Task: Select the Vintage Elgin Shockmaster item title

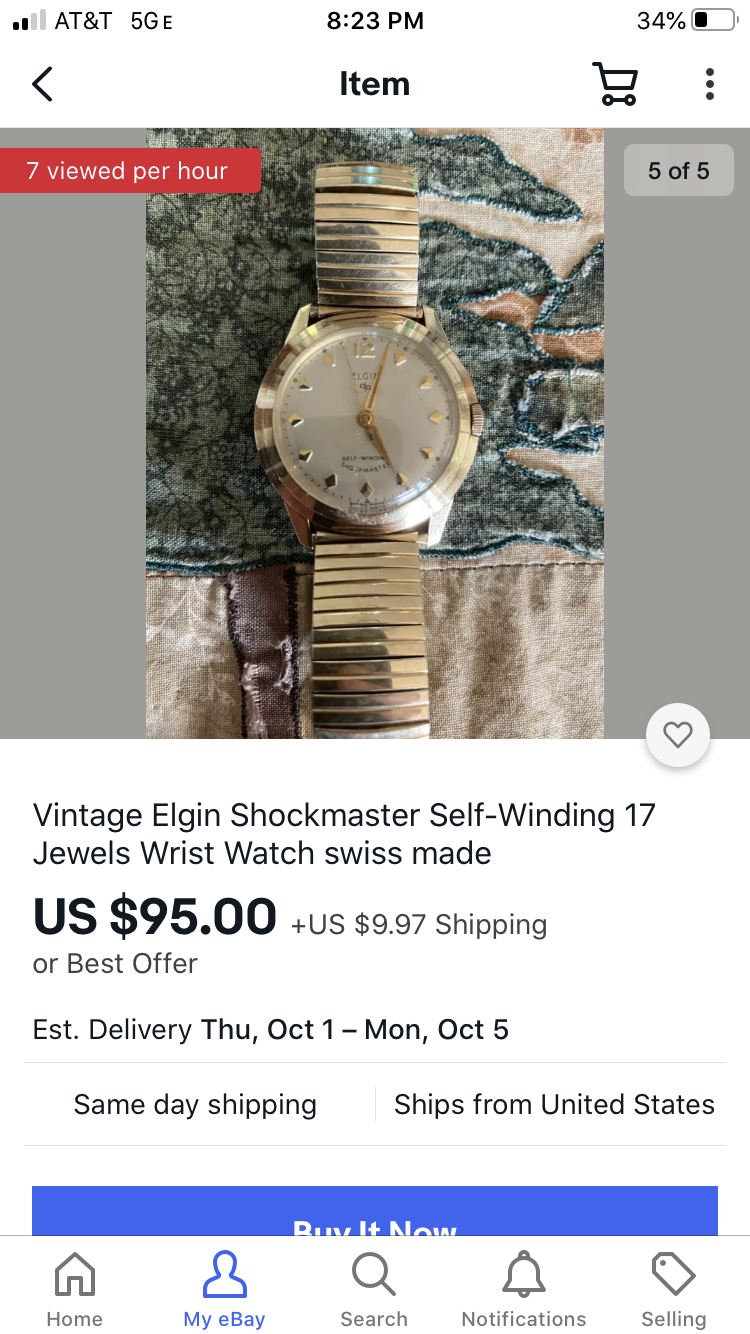Action: coord(344,834)
